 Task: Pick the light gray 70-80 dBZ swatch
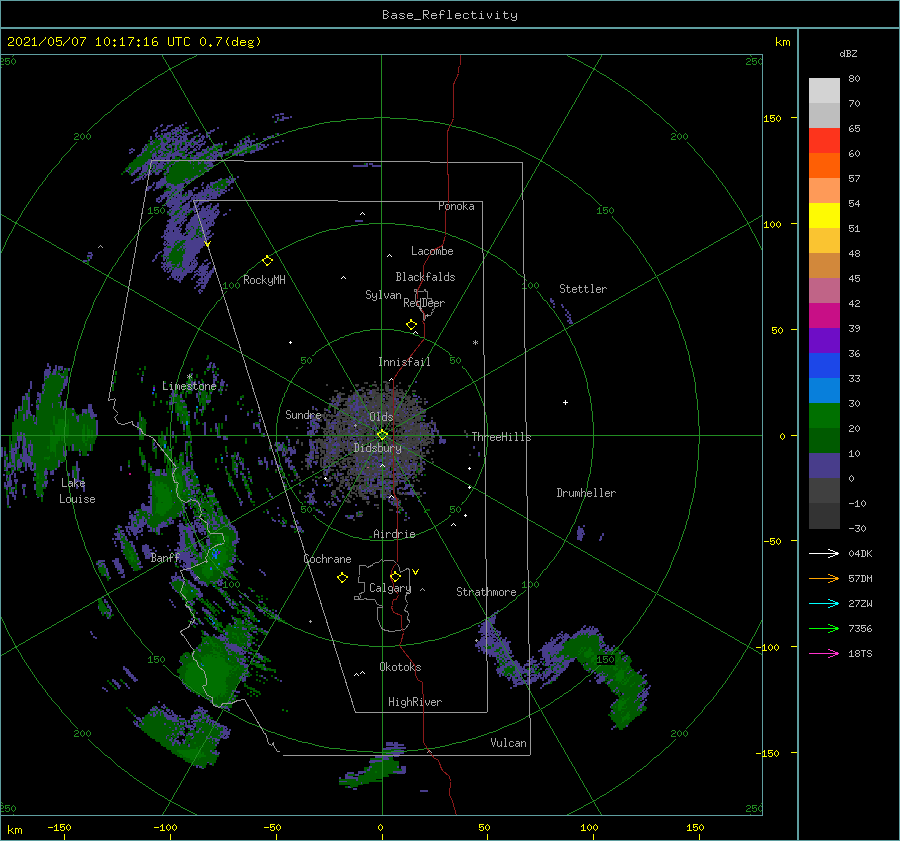pyautogui.click(x=824, y=91)
